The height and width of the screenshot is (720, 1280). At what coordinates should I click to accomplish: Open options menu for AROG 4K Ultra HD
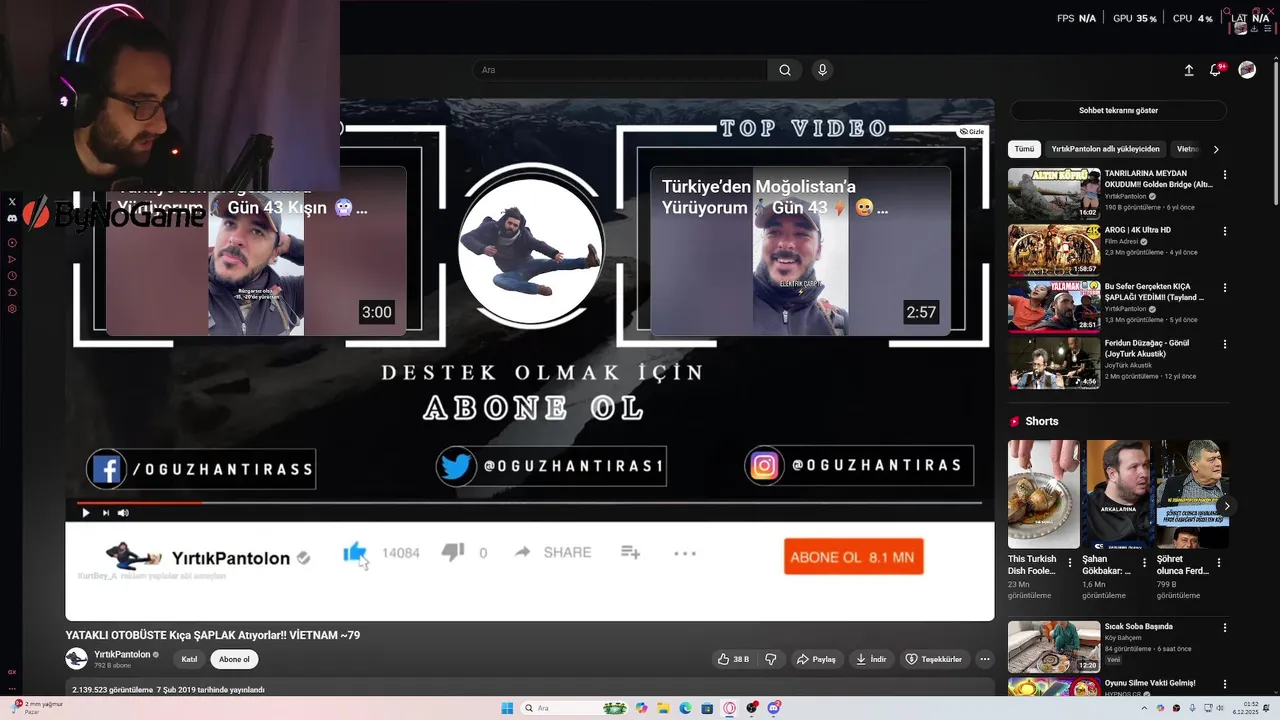tap(1225, 232)
